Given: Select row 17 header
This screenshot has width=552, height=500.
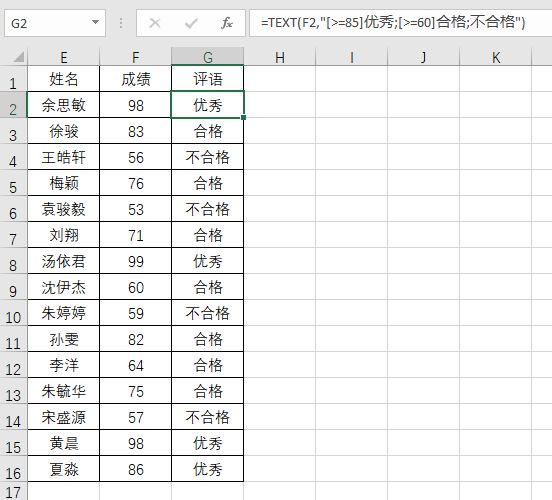Looking at the screenshot, I should point(13,491).
